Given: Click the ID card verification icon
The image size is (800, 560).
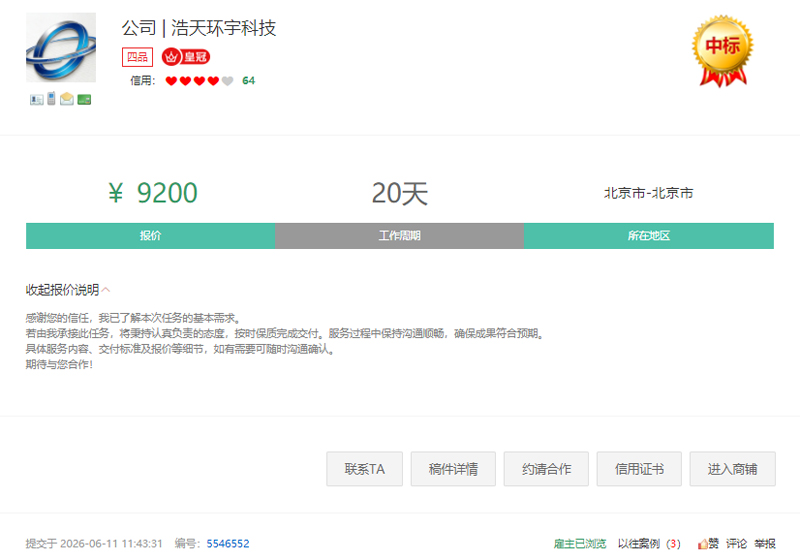Looking at the screenshot, I should point(36,99).
